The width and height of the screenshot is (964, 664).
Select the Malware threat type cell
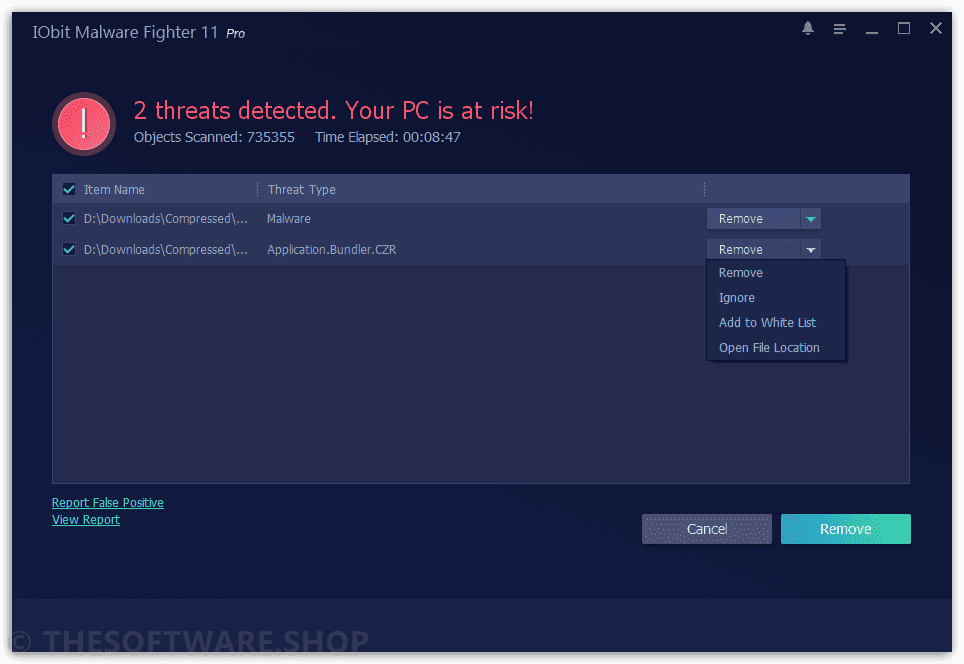[289, 219]
